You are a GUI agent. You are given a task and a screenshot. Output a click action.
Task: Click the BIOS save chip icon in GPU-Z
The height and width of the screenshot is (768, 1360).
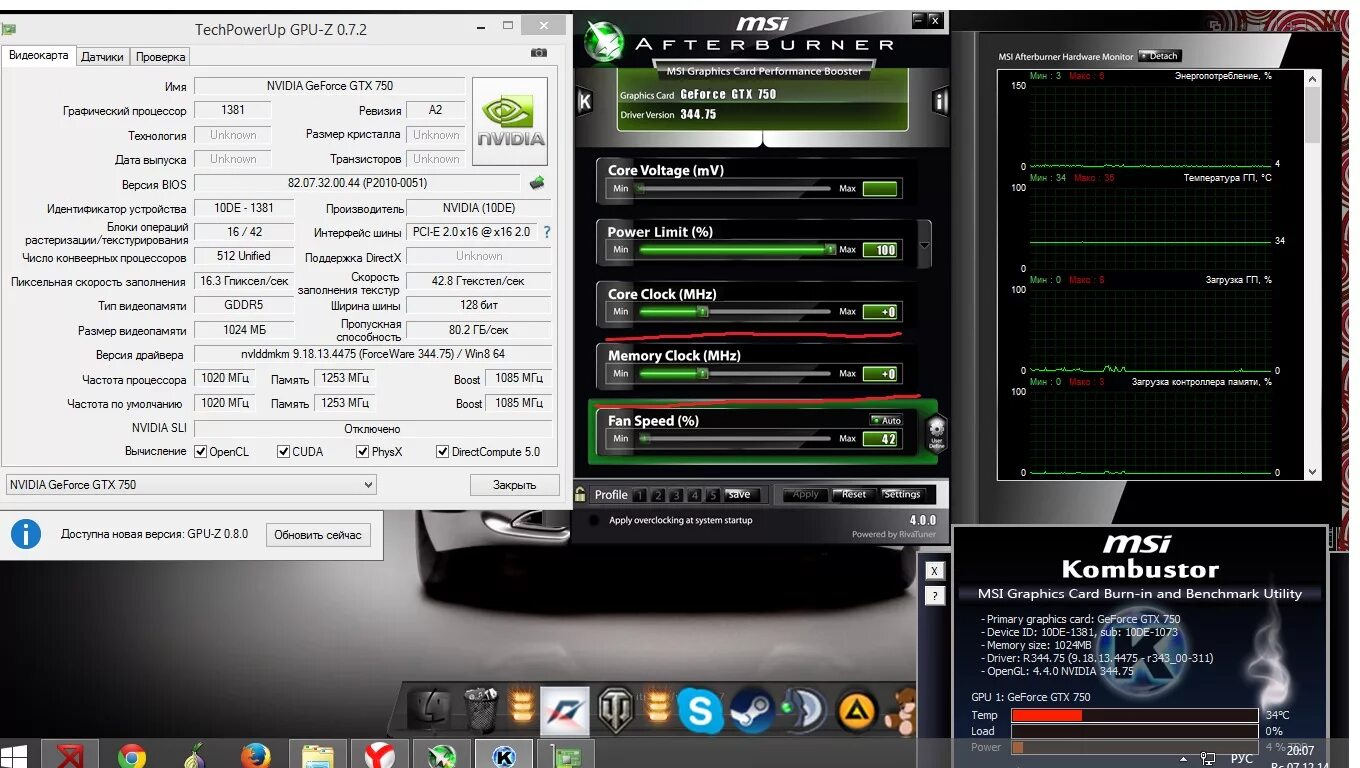pyautogui.click(x=537, y=183)
